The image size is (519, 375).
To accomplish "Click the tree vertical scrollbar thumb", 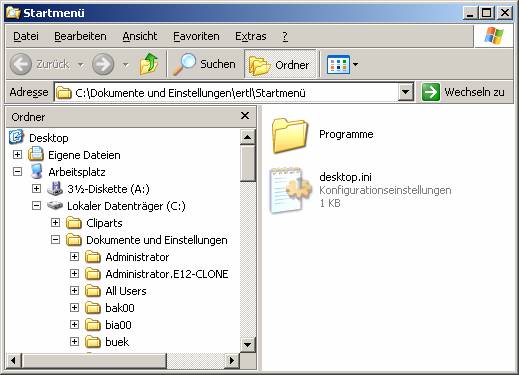I will tap(248, 163).
